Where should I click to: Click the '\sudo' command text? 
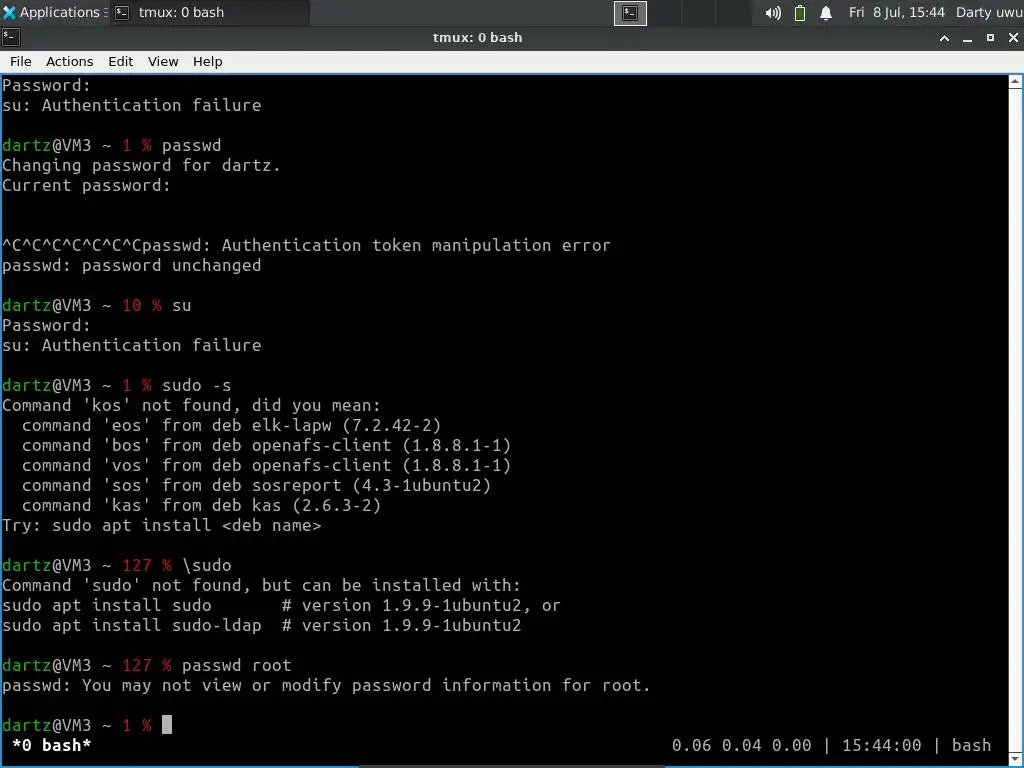206,566
